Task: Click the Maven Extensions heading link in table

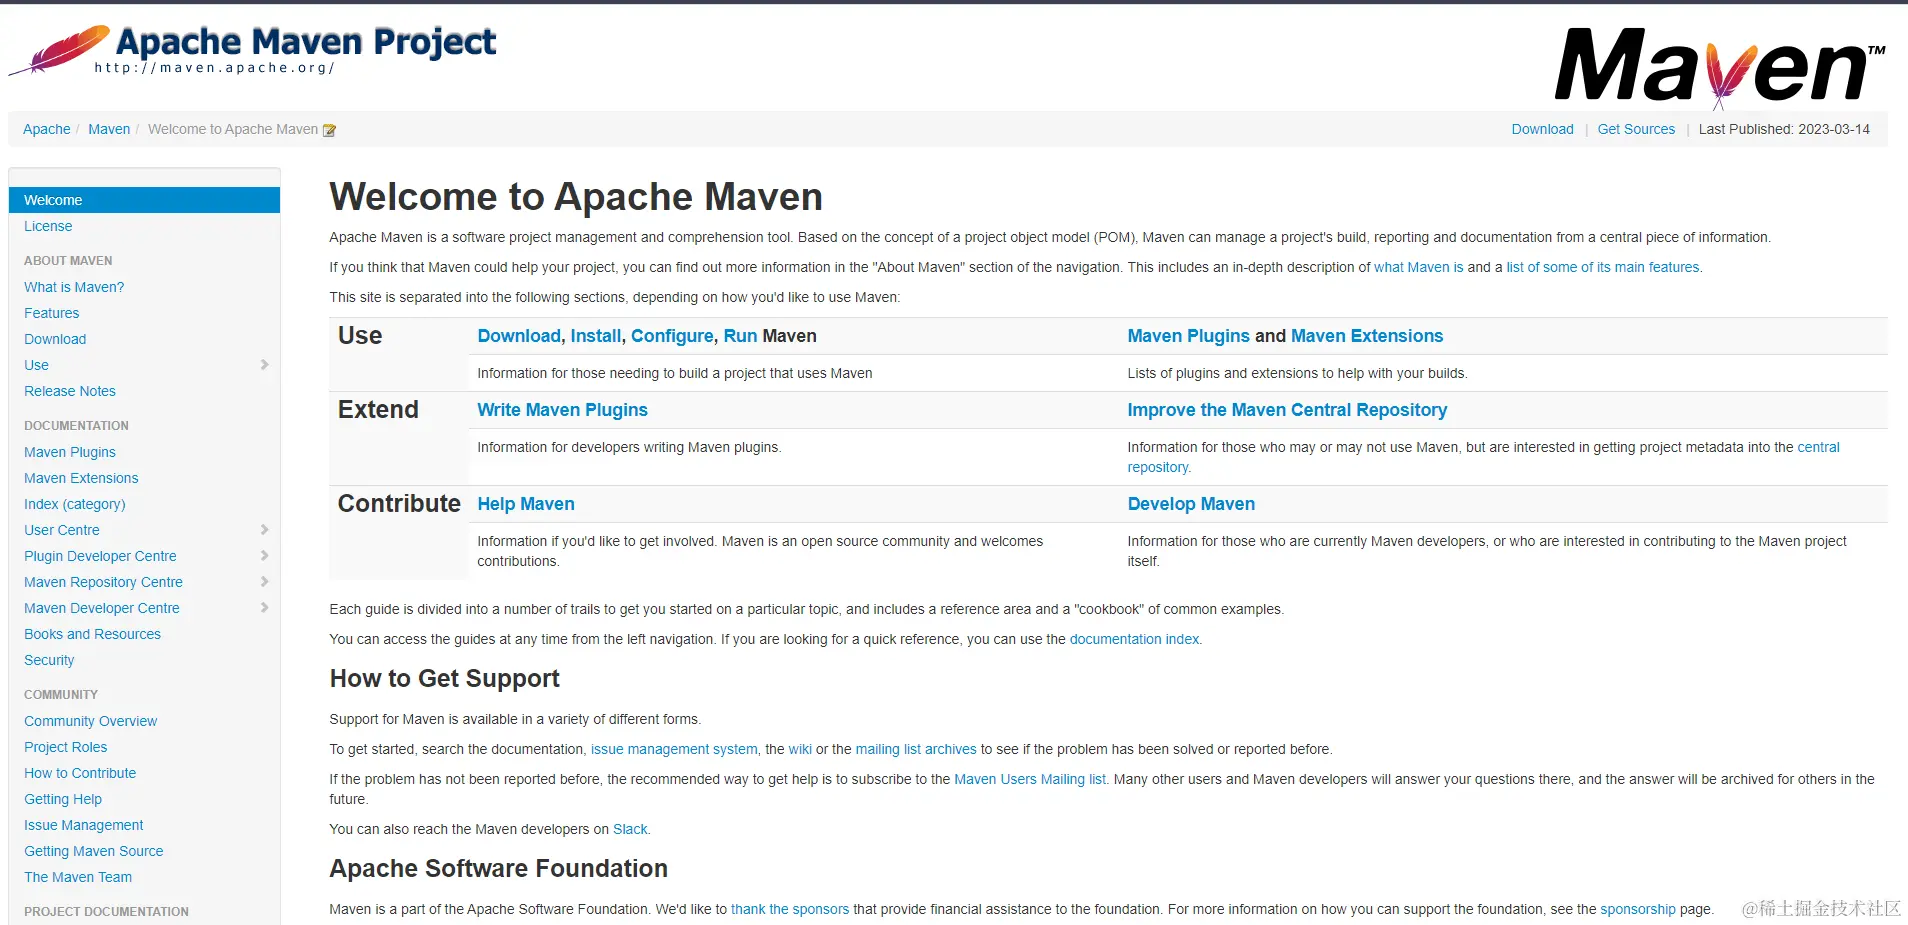Action: 1367,336
